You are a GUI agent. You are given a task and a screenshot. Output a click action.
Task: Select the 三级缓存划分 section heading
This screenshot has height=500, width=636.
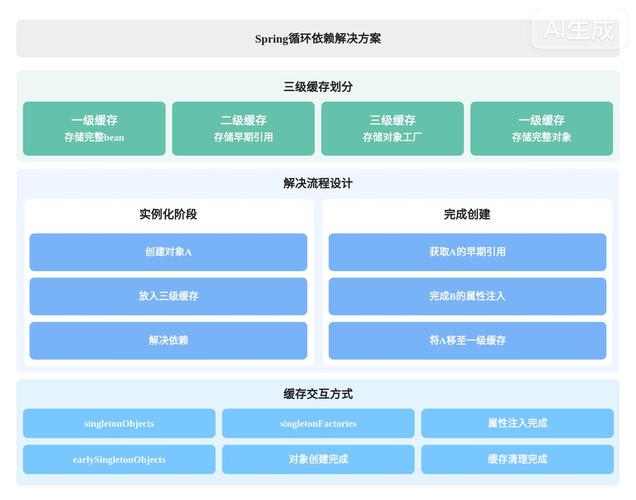click(x=318, y=87)
